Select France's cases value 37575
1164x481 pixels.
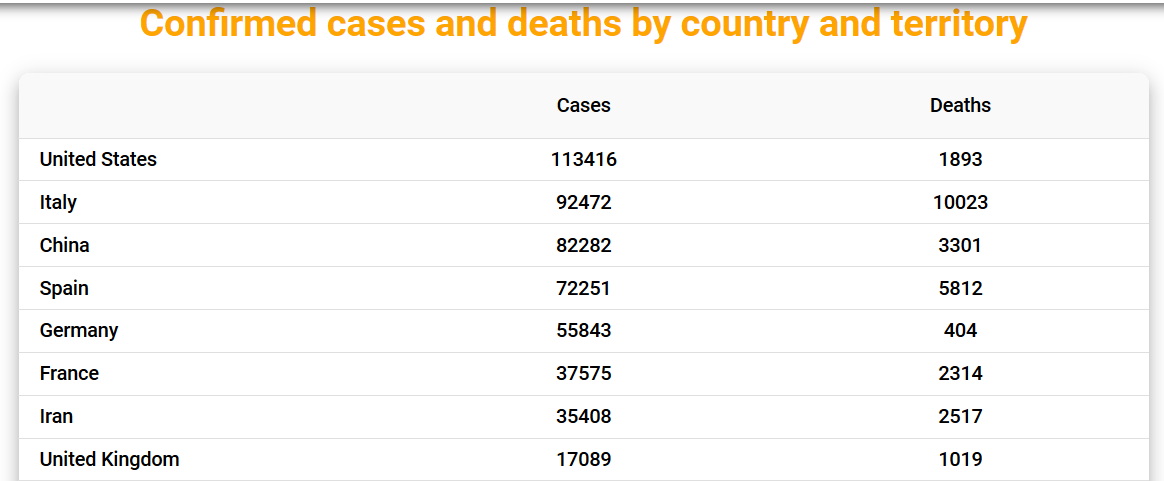coord(583,373)
